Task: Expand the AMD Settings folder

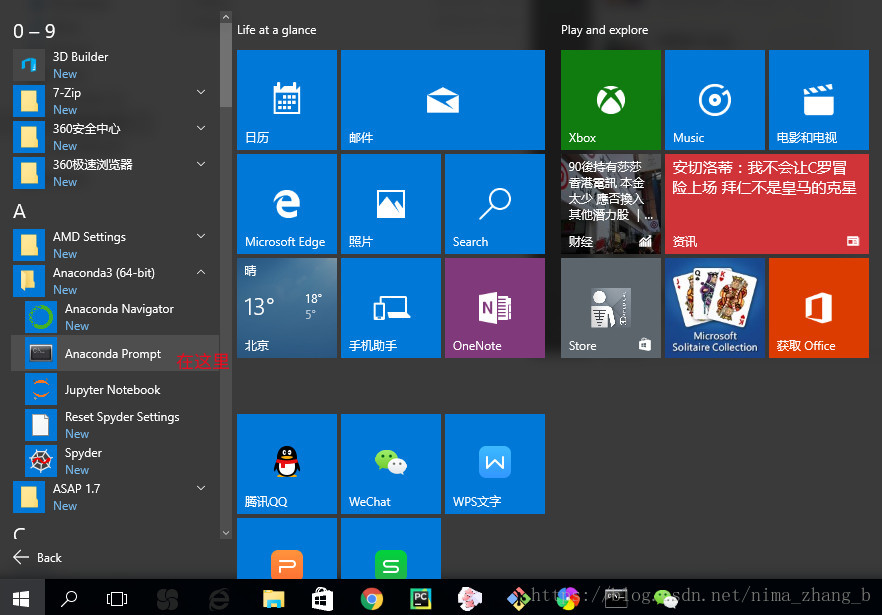Action: (201, 236)
